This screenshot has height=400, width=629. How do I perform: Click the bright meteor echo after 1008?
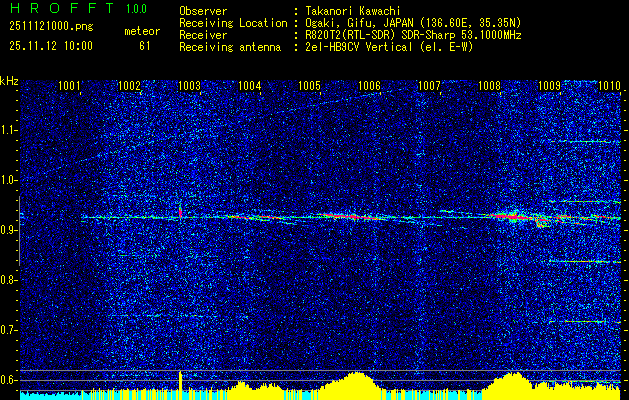click(511, 217)
